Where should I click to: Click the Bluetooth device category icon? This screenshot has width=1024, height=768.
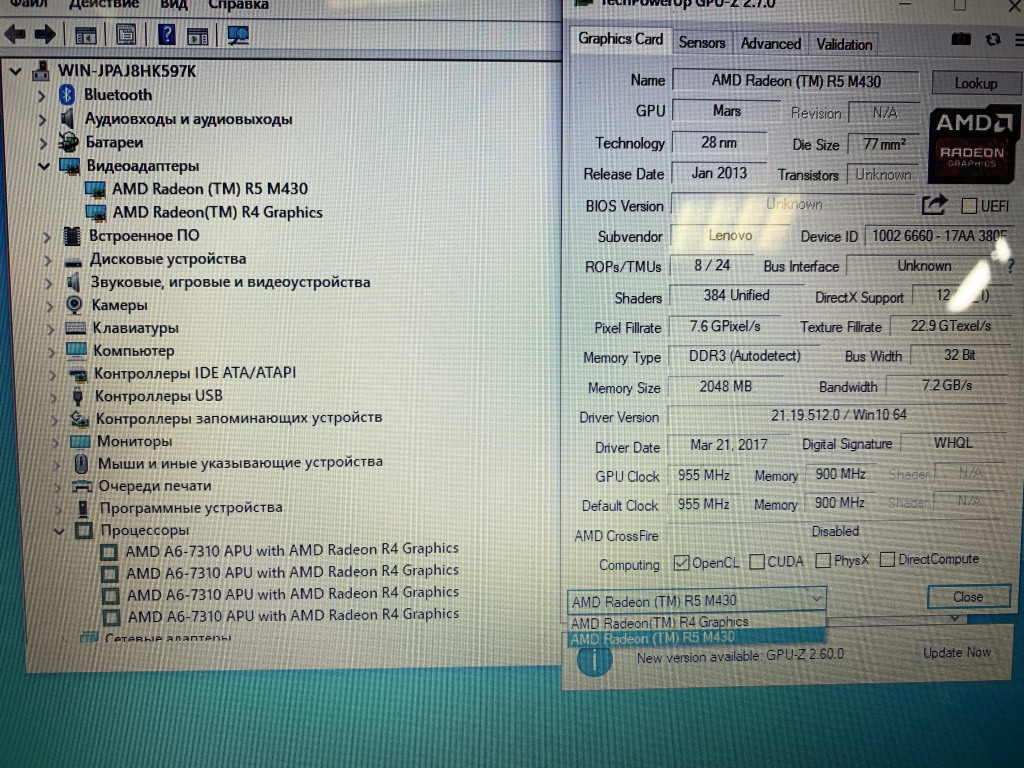67,95
